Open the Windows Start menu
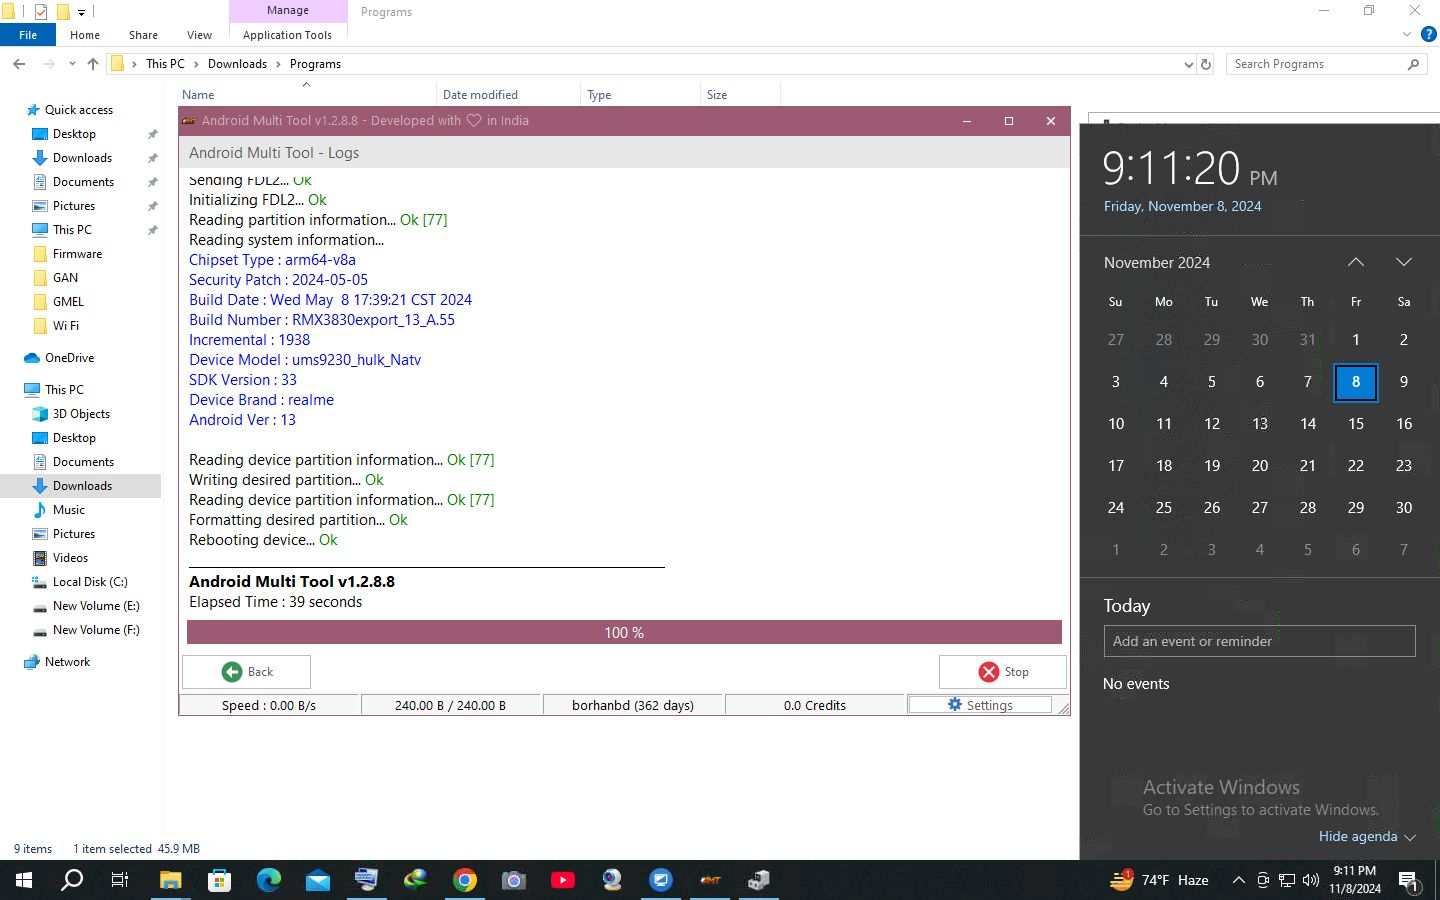 (24, 880)
